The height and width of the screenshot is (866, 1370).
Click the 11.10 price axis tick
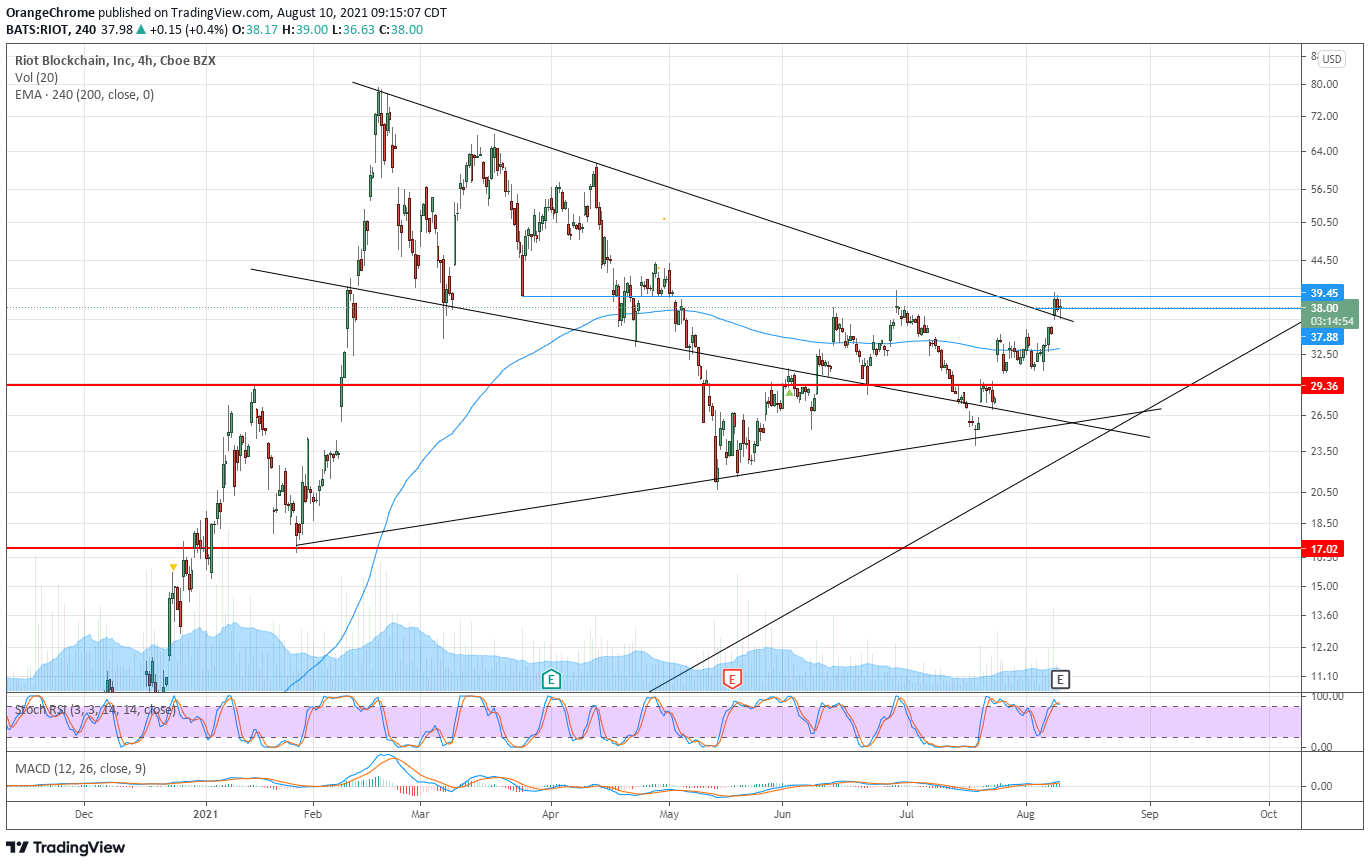coord(1324,677)
